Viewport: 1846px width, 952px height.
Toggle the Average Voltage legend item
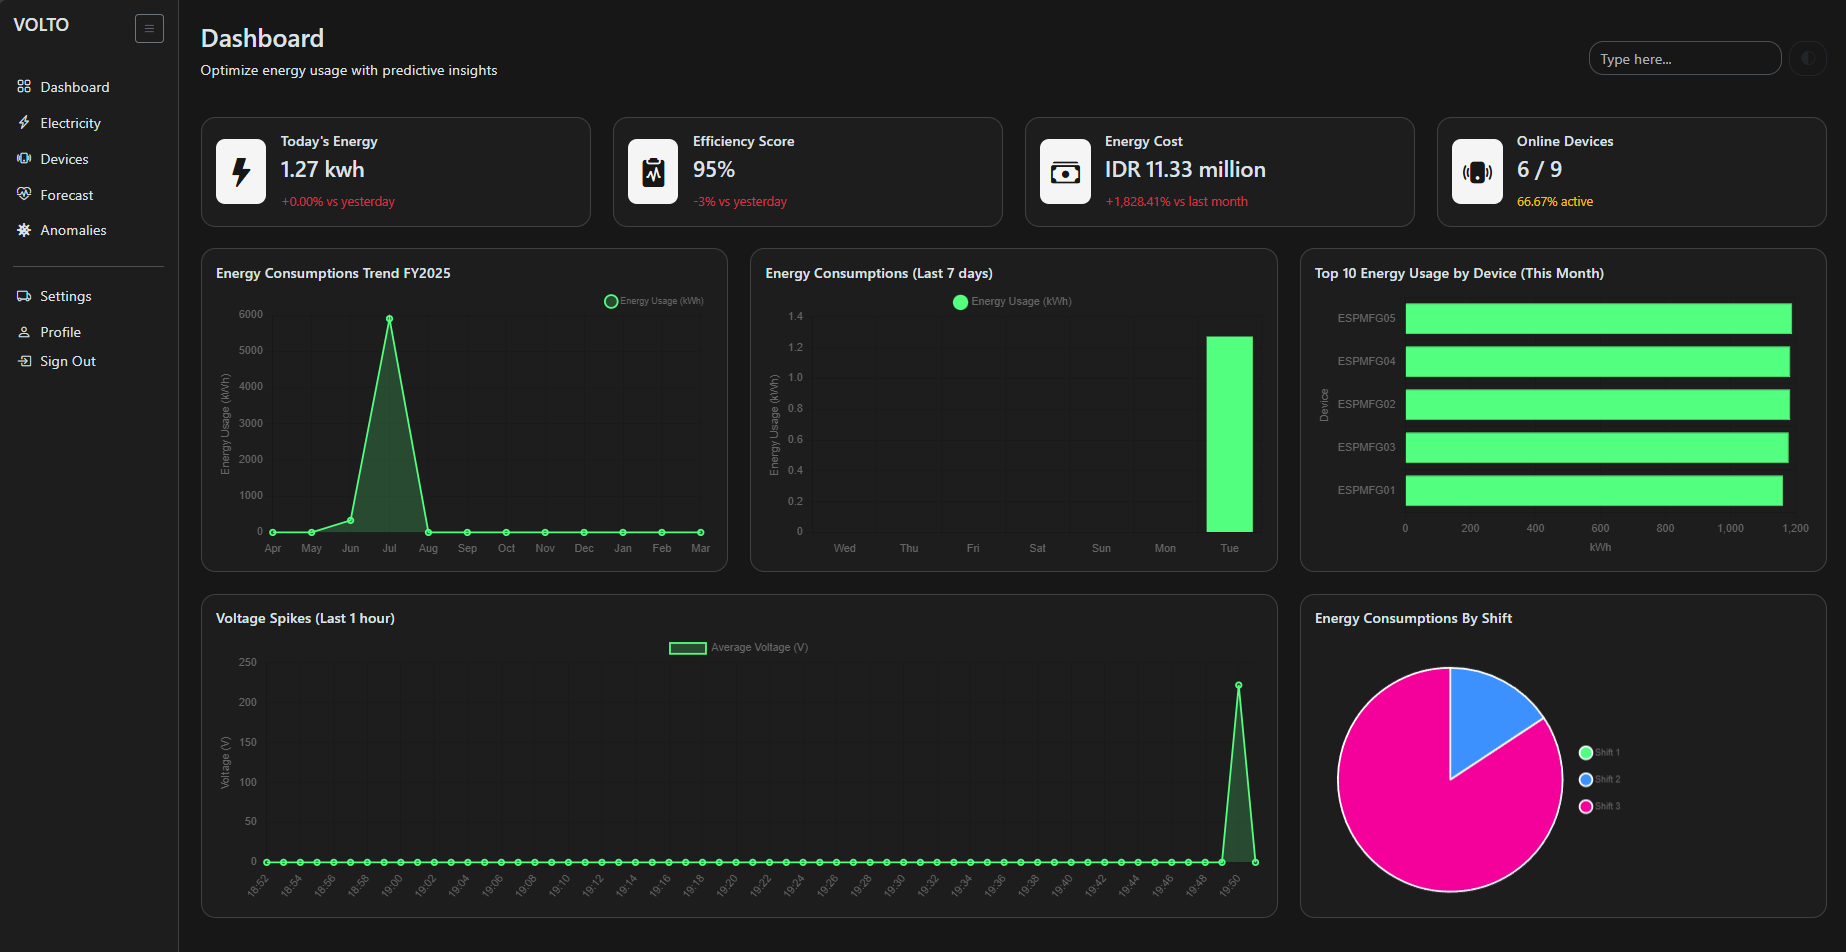click(x=738, y=647)
